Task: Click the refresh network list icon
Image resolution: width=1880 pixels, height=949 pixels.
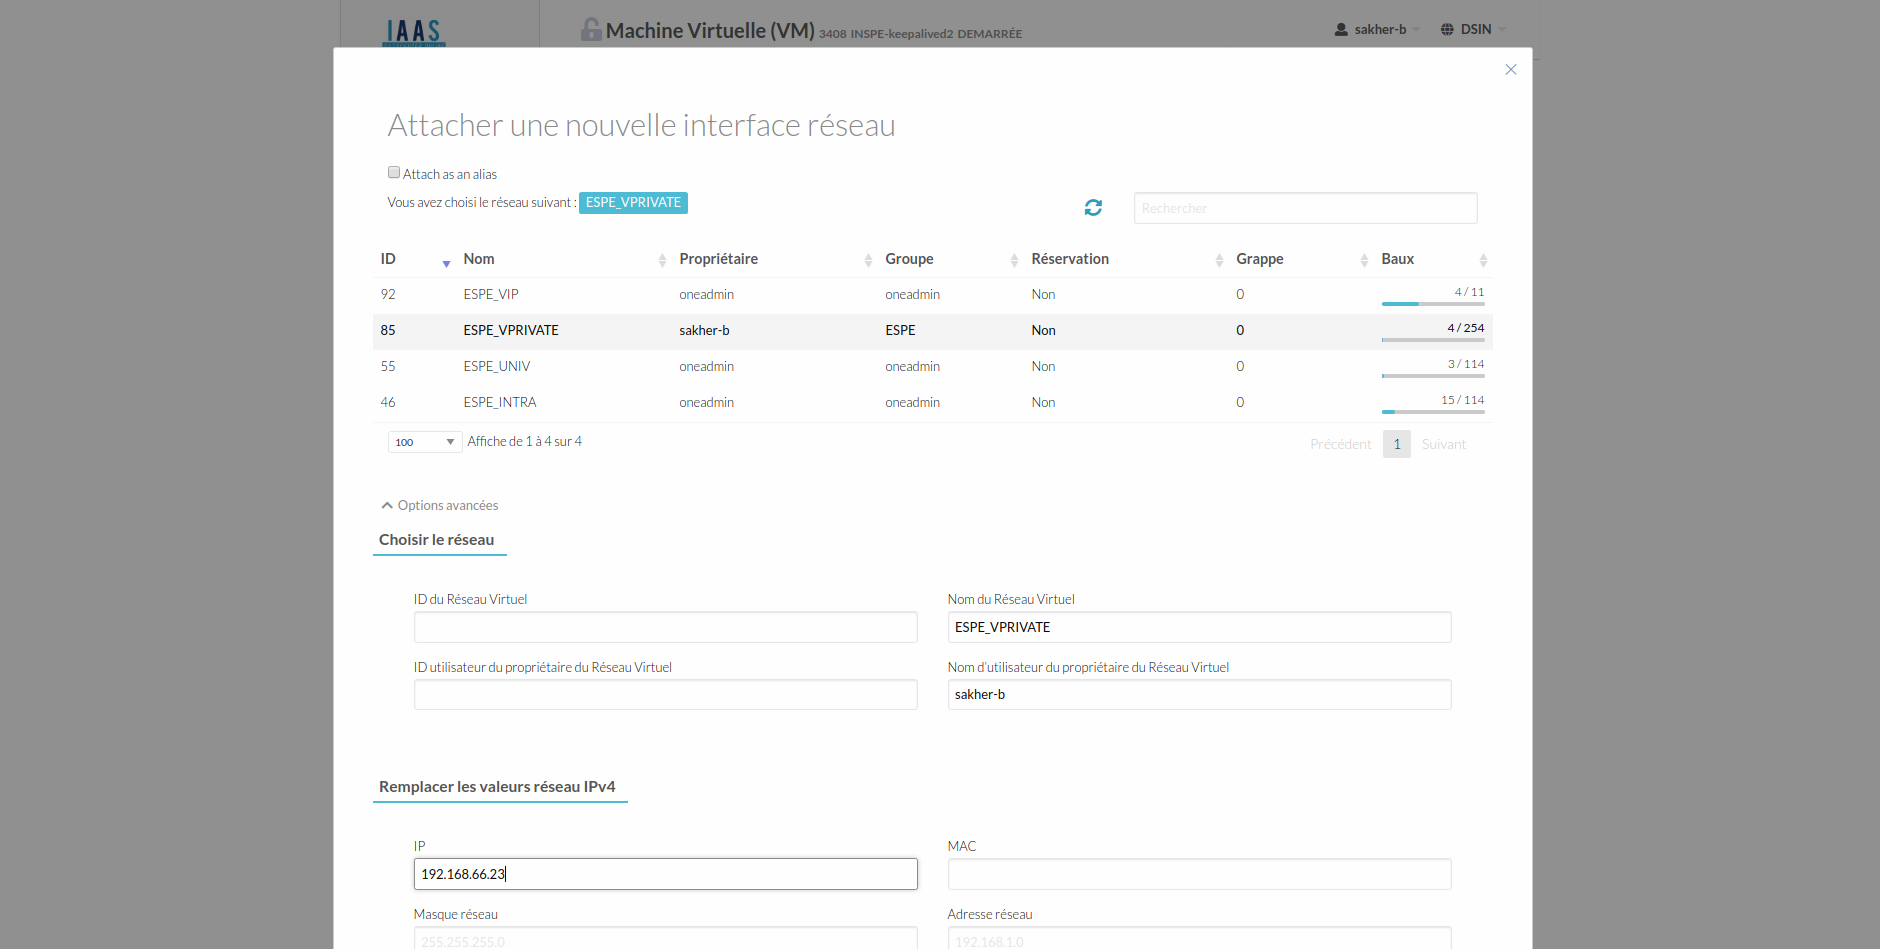Action: point(1093,207)
